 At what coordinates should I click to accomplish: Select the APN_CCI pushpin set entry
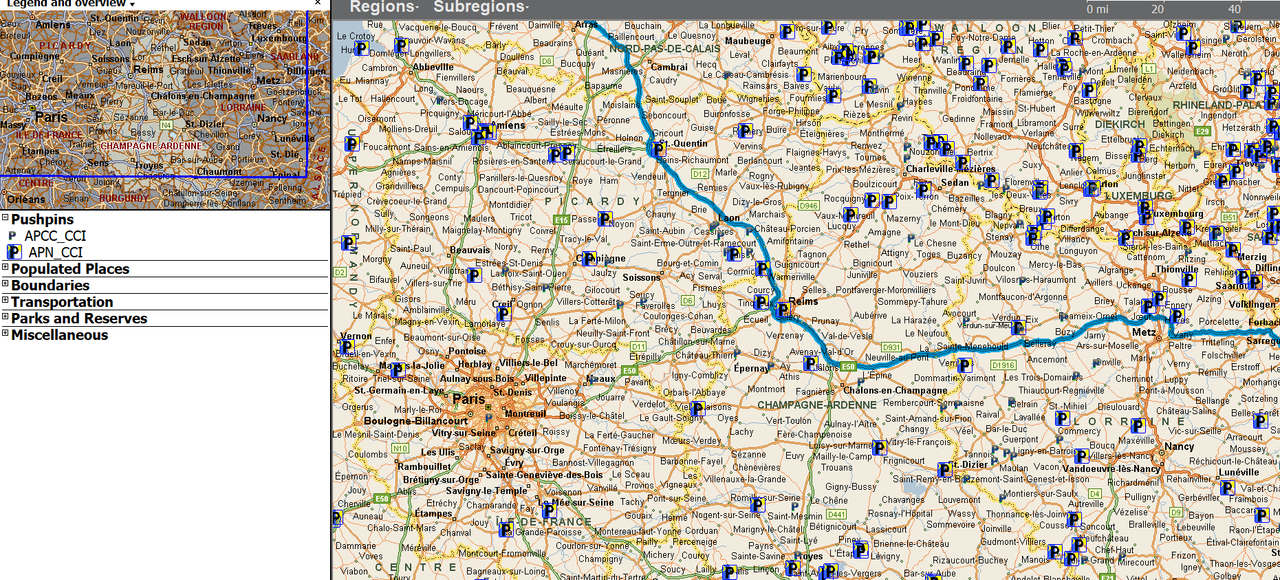pos(55,252)
